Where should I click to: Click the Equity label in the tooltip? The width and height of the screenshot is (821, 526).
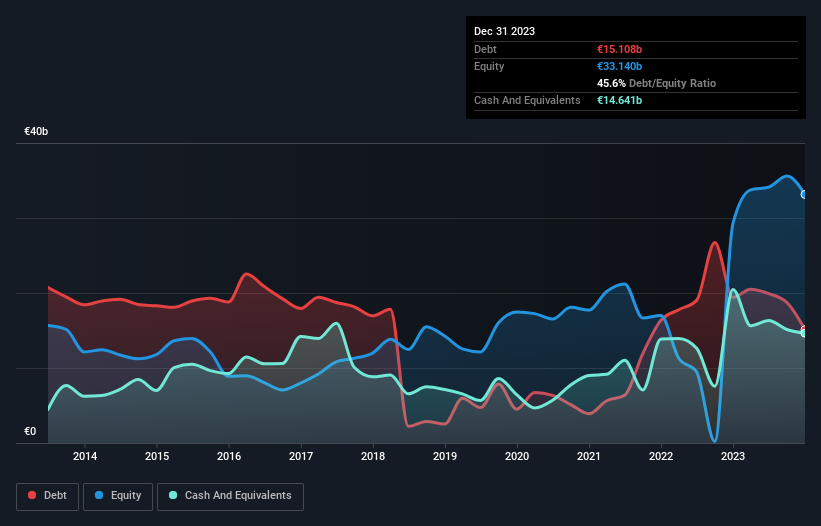pyautogui.click(x=489, y=66)
